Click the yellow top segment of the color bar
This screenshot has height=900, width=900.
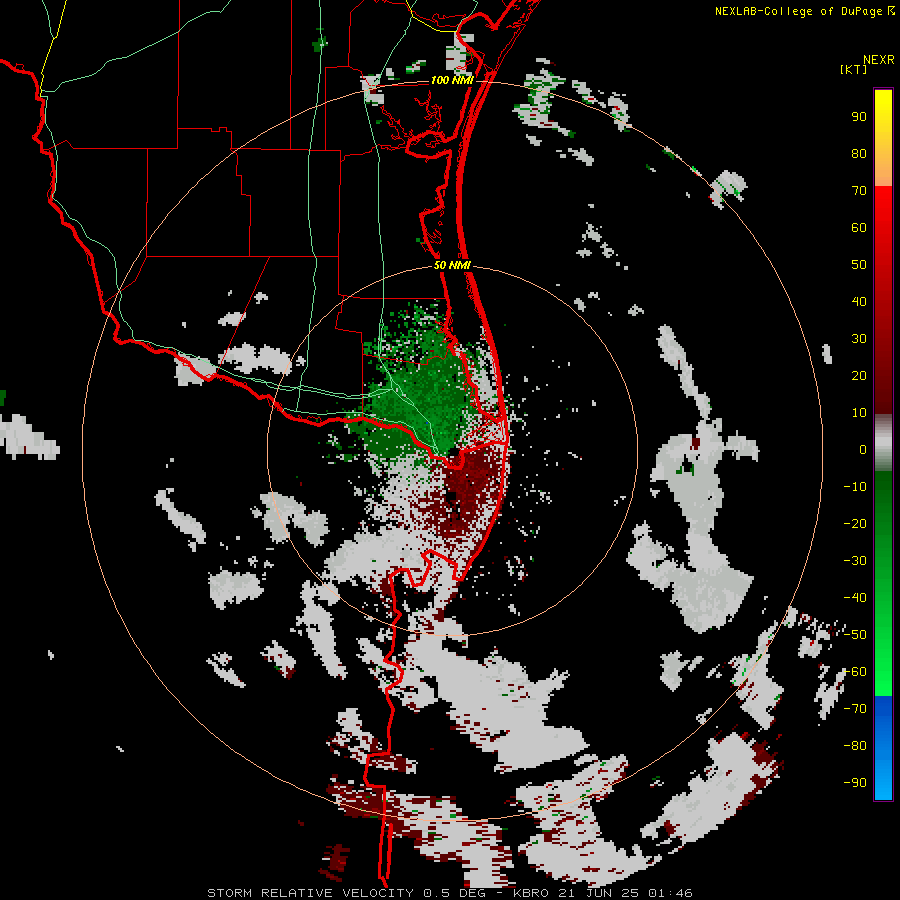883,138
